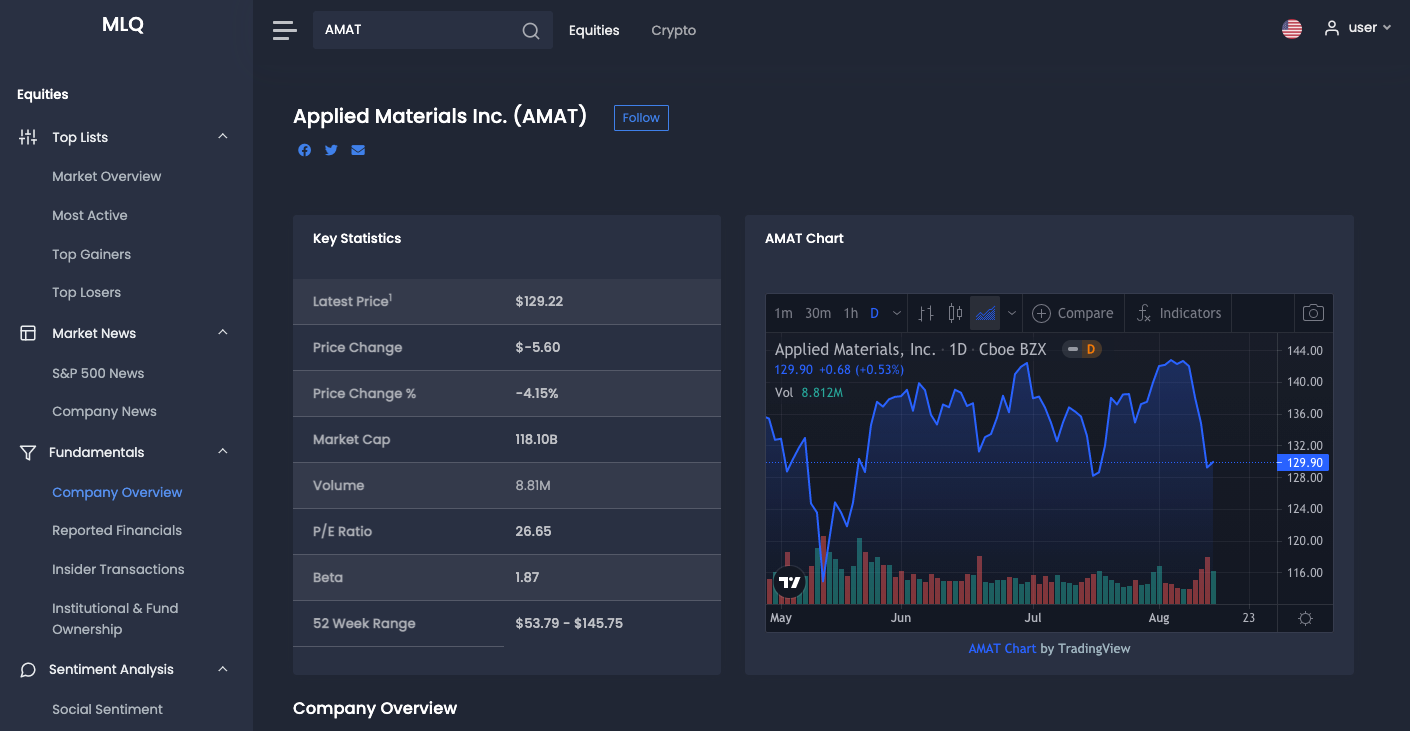Switch chart interval to 1h
The height and width of the screenshot is (731, 1410).
click(x=850, y=313)
